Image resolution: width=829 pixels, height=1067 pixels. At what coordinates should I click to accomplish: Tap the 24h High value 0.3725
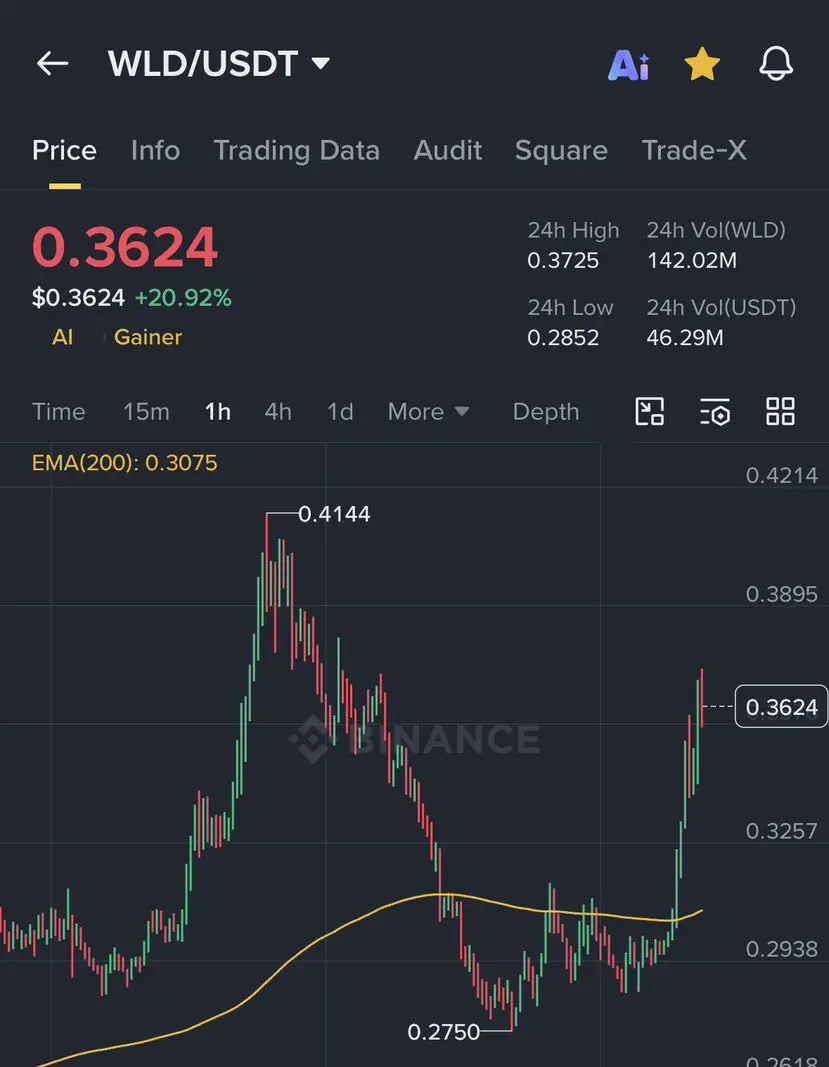pos(563,261)
